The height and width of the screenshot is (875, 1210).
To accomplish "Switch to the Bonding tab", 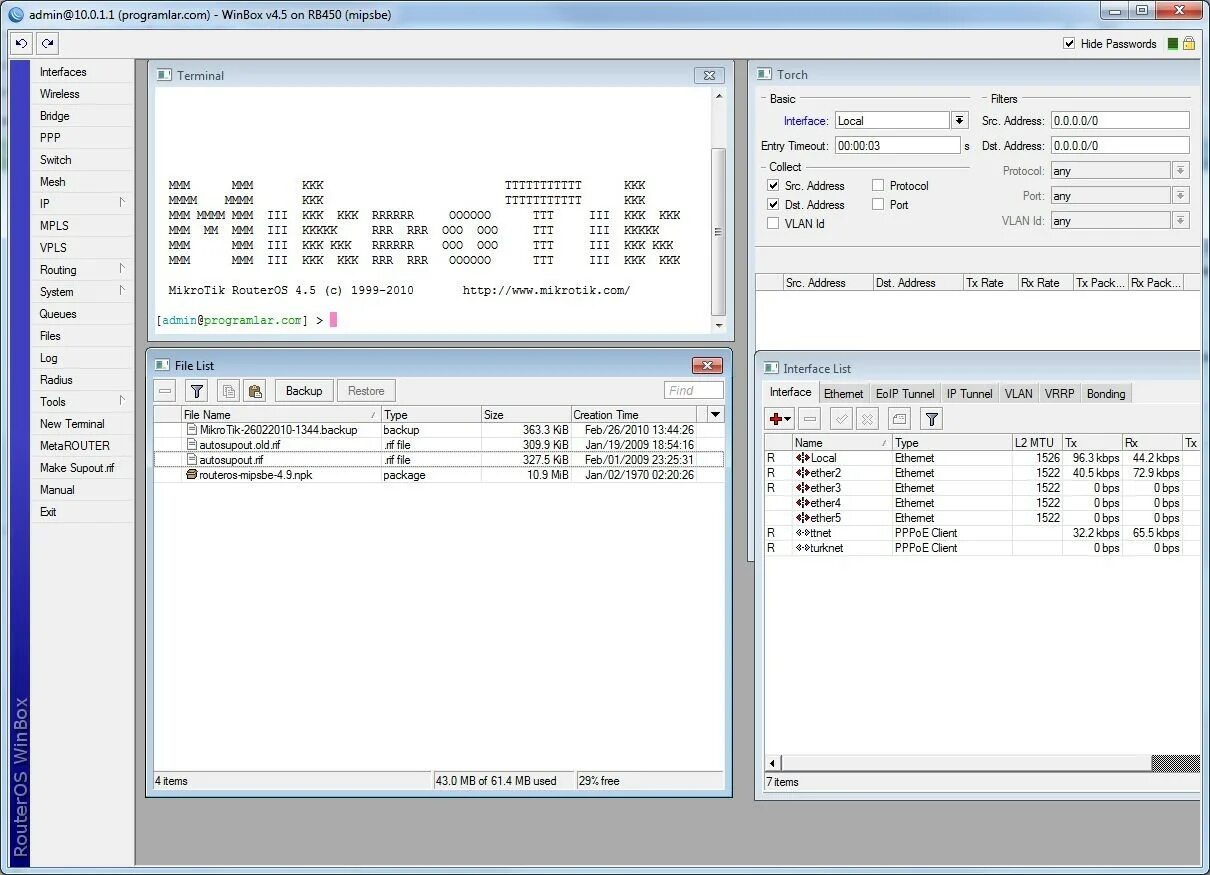I will pyautogui.click(x=1106, y=393).
